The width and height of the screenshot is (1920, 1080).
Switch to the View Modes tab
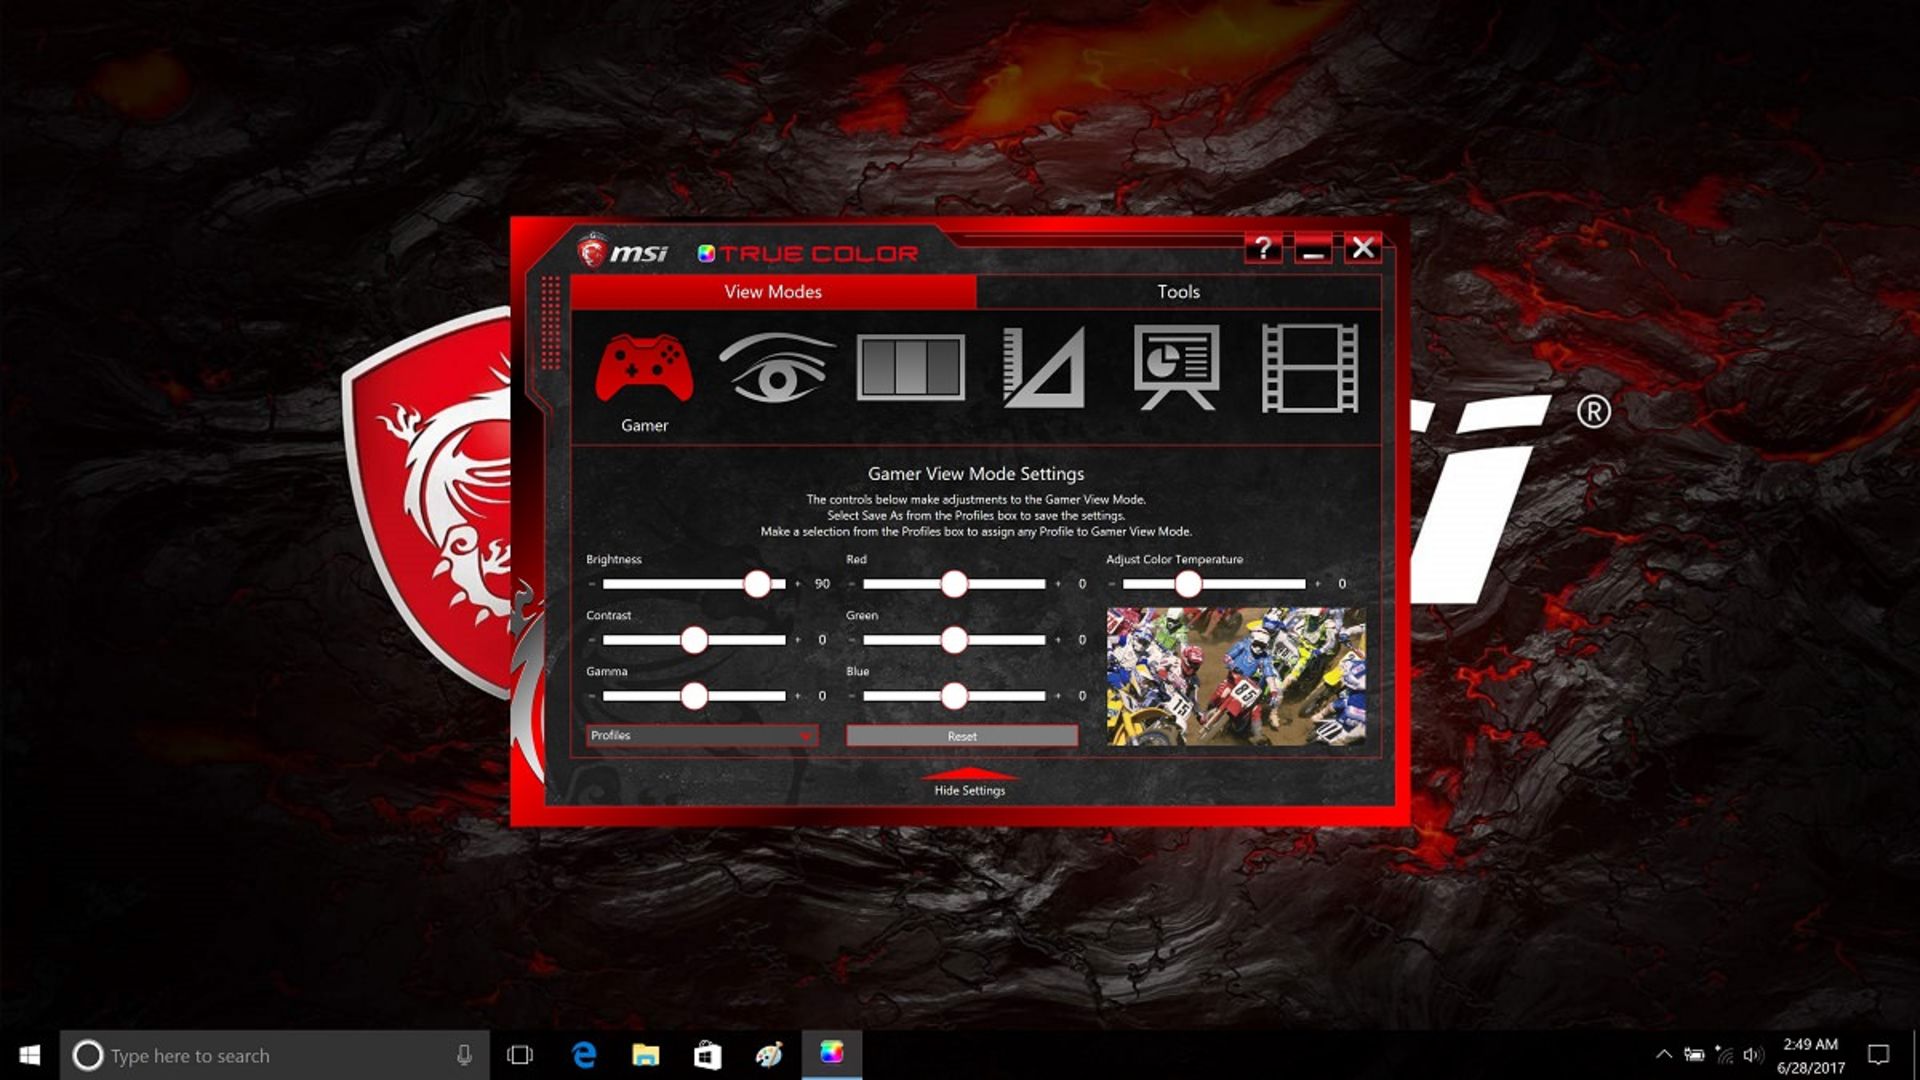point(773,292)
